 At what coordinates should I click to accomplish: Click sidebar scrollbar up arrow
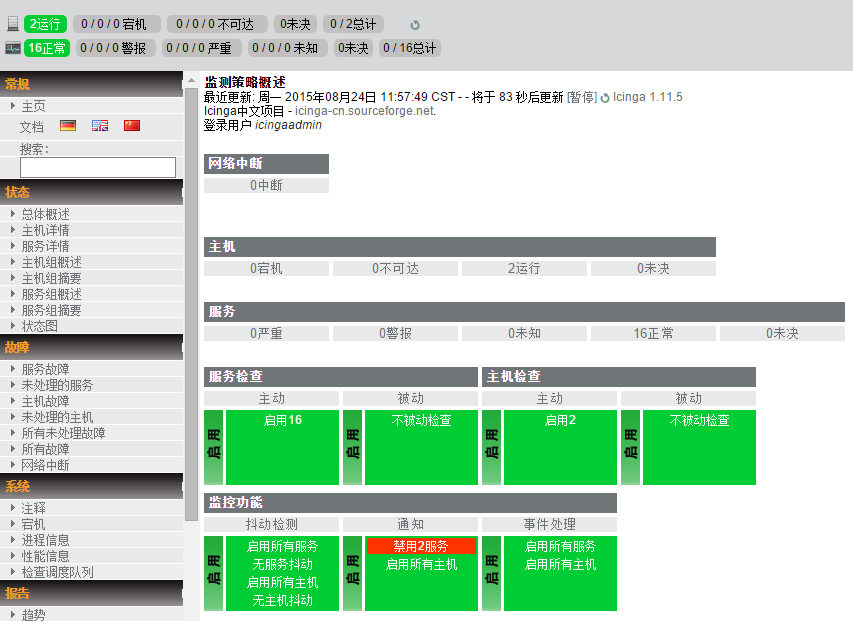(x=191, y=80)
